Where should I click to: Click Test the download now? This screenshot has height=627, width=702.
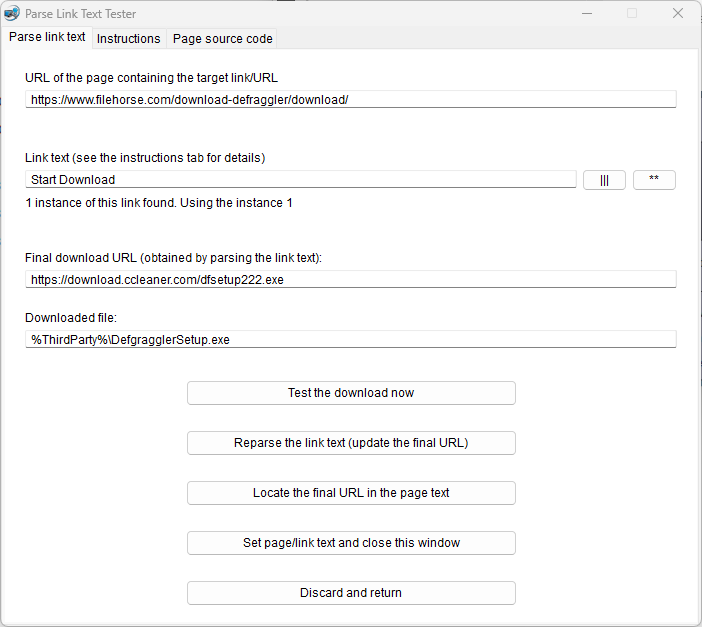[x=351, y=393]
